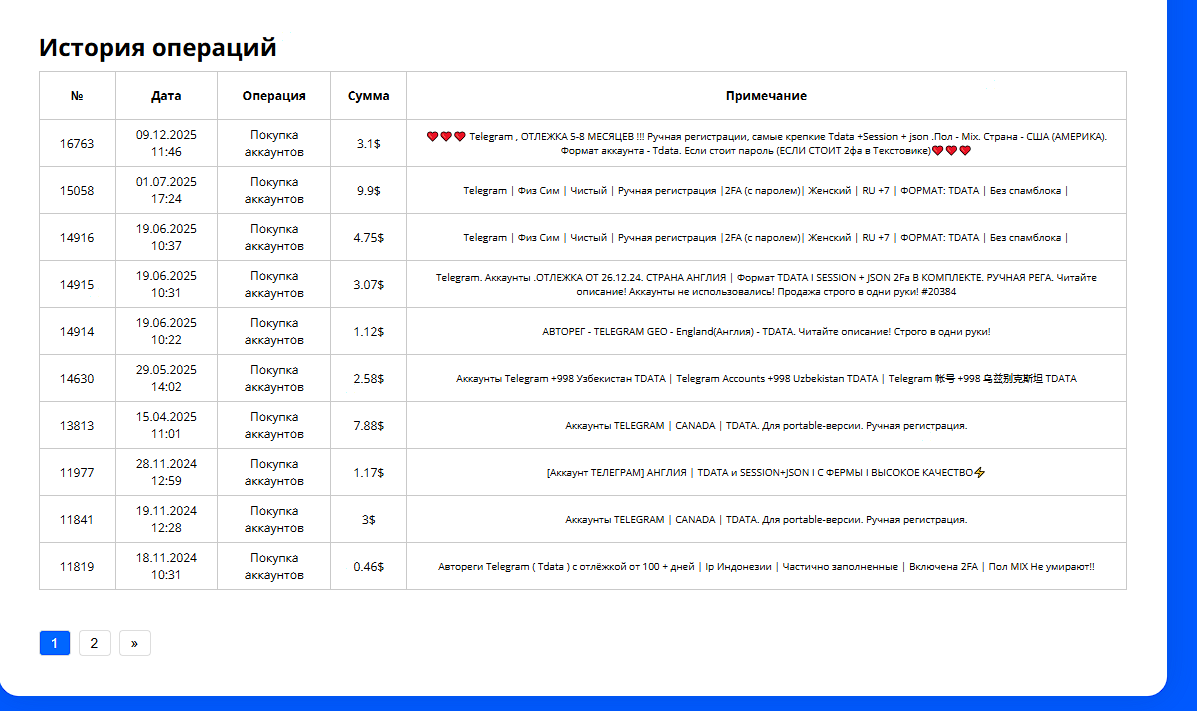Viewport: 1197px width, 711px height.
Task: Click the lightning bolt emoji in row 11977
Action: (x=979, y=473)
